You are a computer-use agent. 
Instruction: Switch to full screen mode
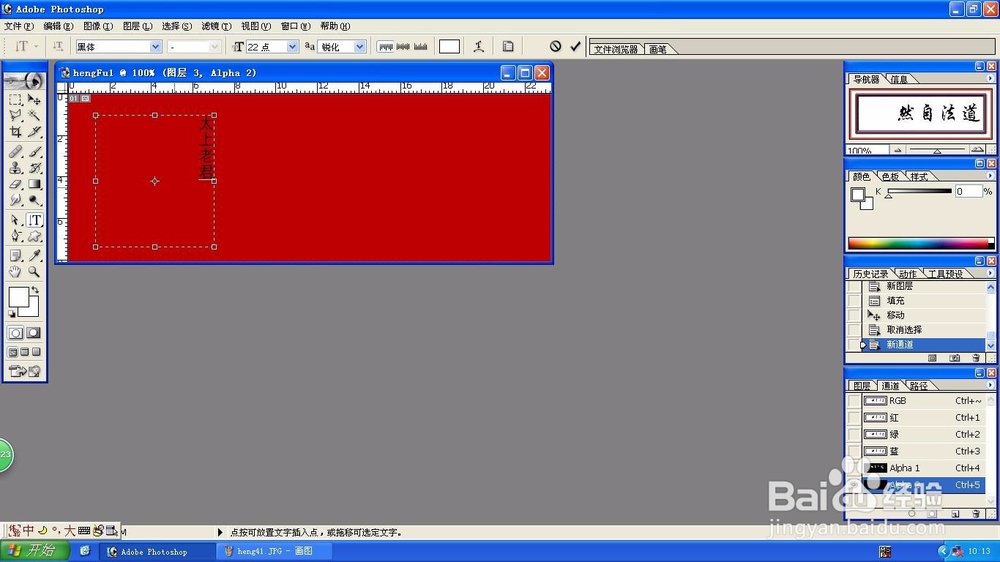[37, 352]
